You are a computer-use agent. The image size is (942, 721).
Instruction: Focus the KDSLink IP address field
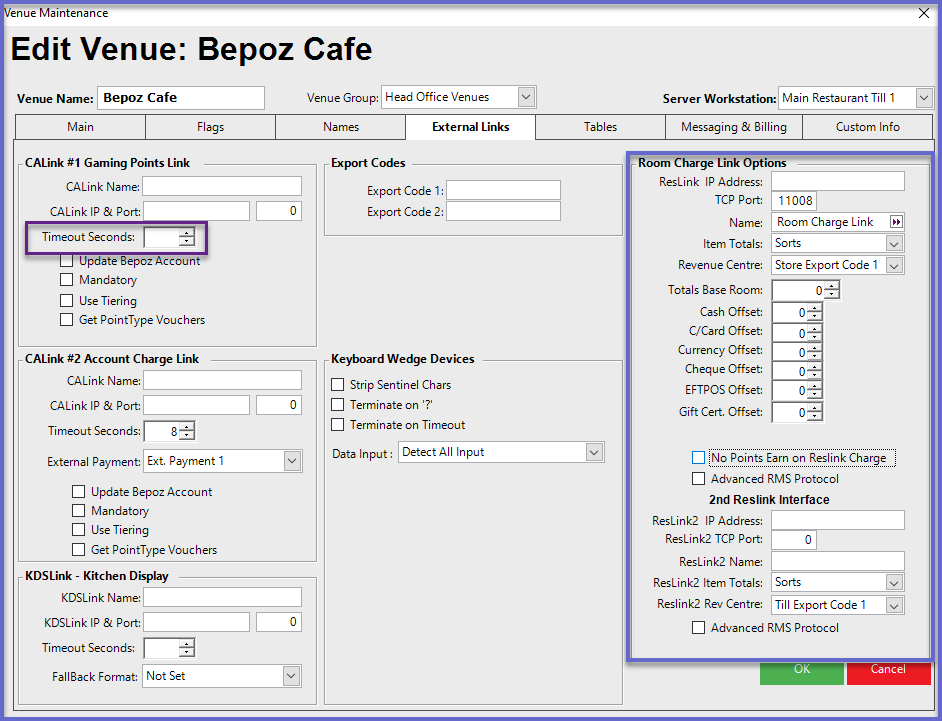(x=196, y=622)
